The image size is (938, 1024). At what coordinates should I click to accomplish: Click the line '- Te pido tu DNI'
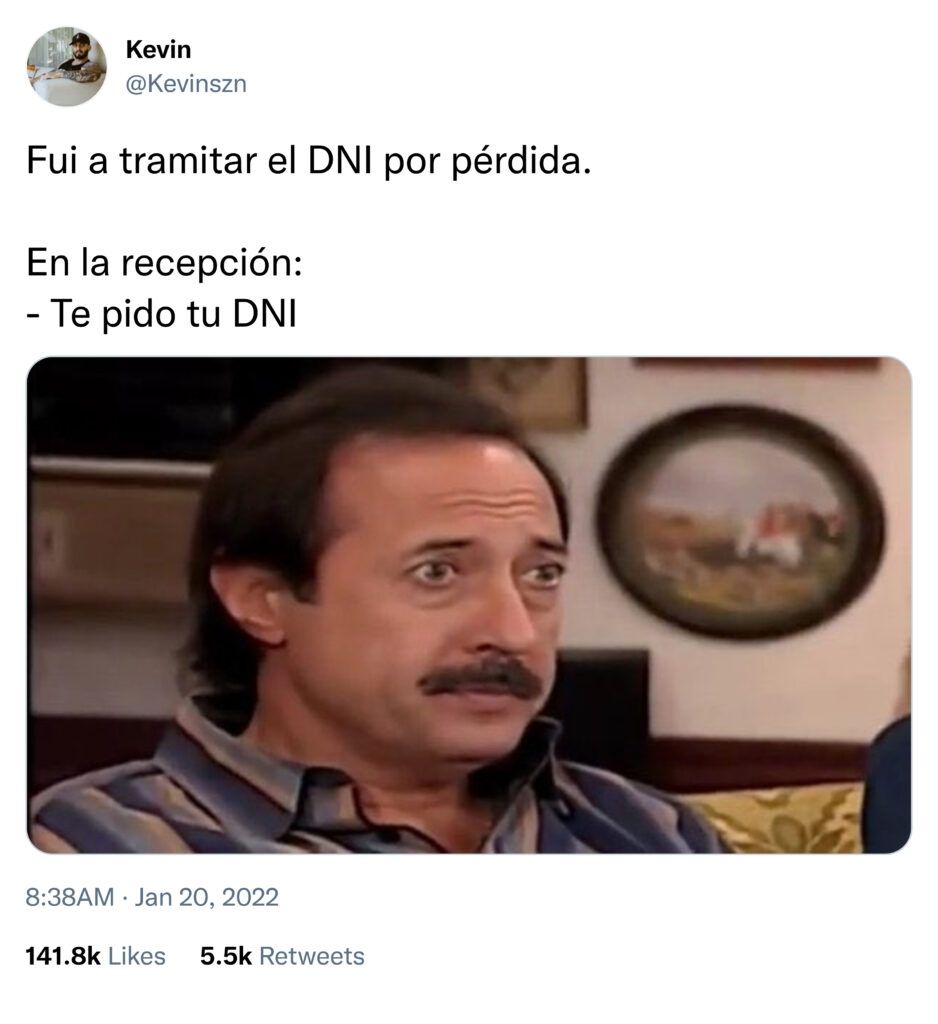pos(161,314)
